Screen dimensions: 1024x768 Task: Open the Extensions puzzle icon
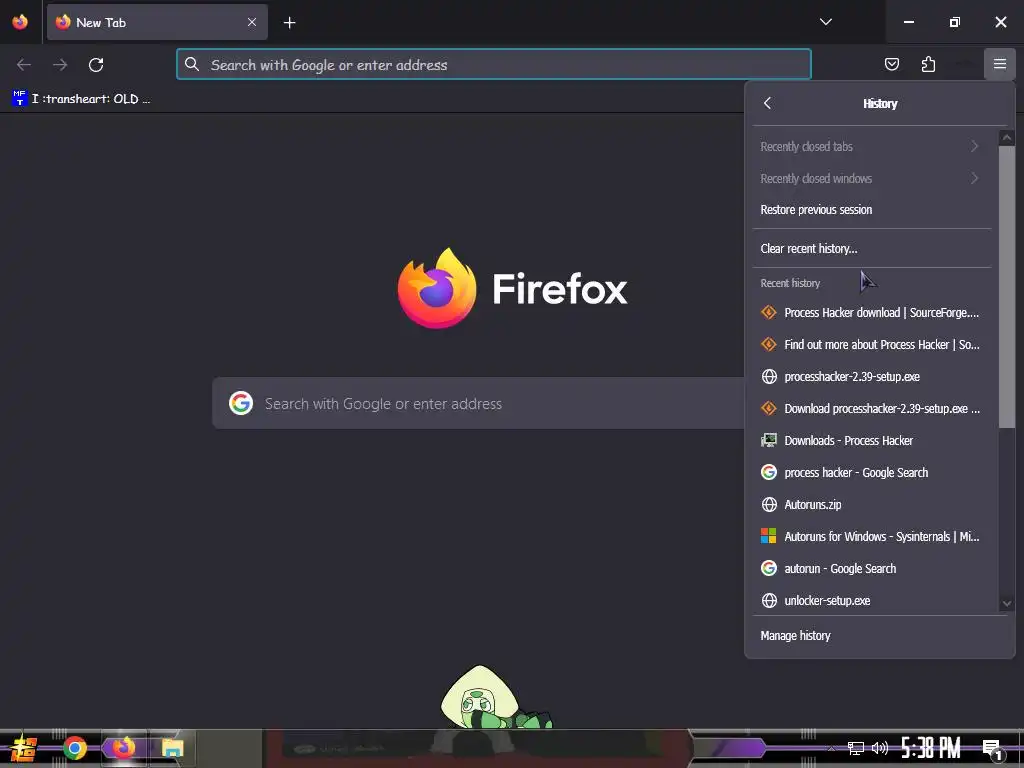pos(928,64)
